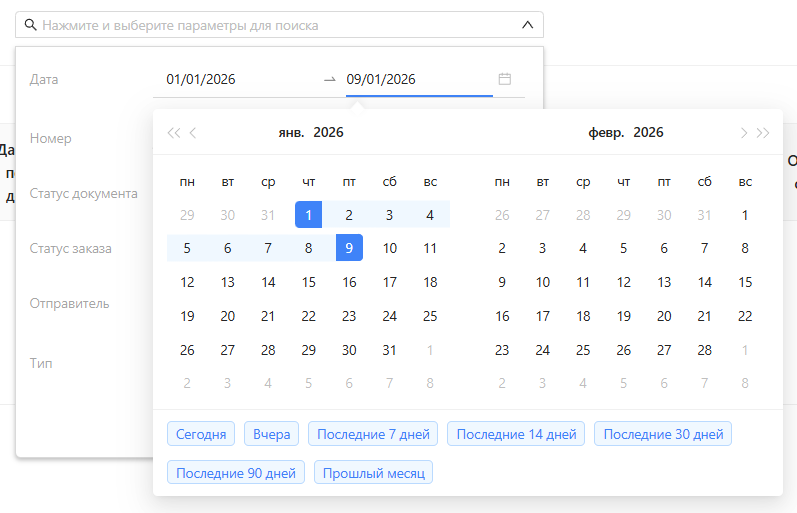Jump to next year with double-right arrow
The width and height of the screenshot is (797, 513).
(x=763, y=133)
